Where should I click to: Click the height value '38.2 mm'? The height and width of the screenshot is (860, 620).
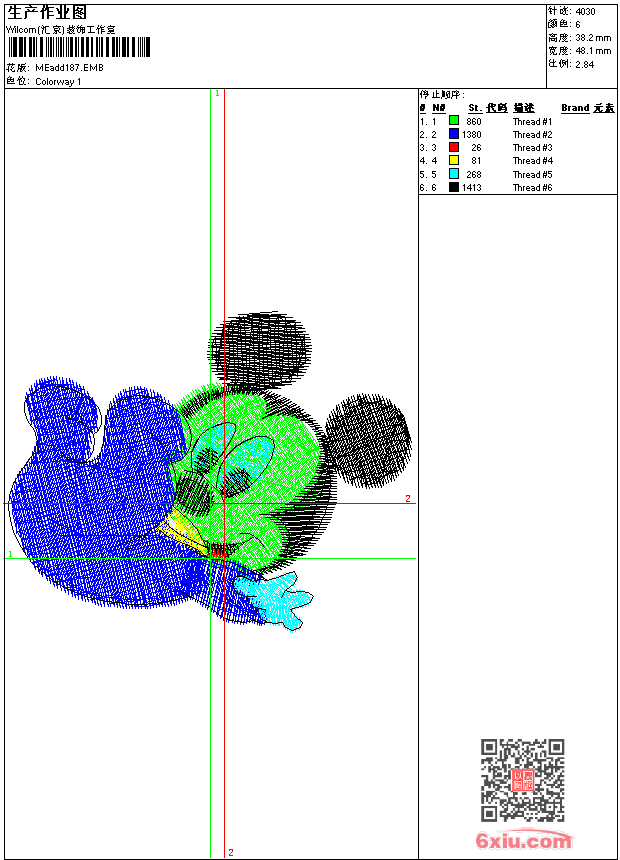click(593, 38)
